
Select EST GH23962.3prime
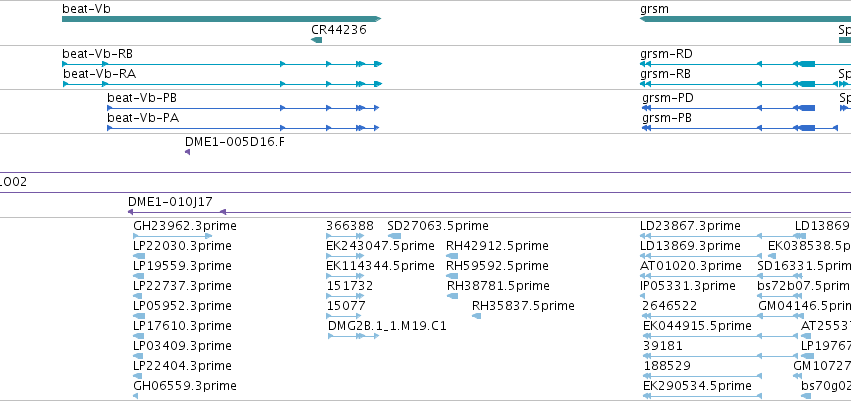click(173, 236)
